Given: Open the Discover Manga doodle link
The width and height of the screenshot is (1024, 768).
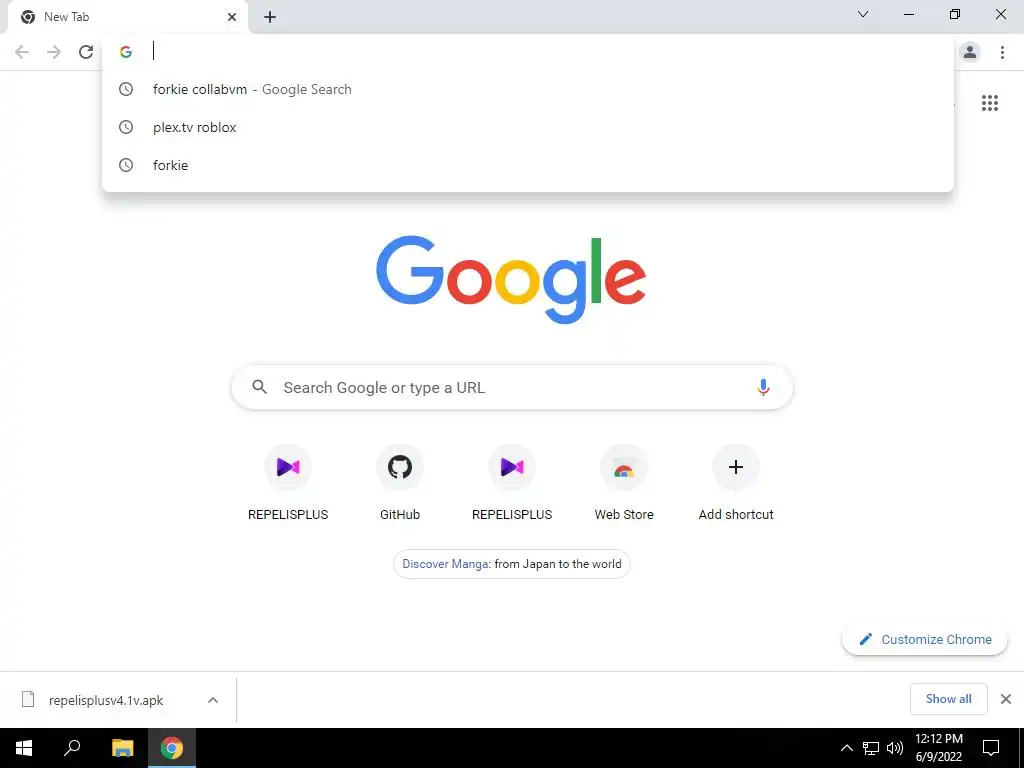Looking at the screenshot, I should [512, 564].
